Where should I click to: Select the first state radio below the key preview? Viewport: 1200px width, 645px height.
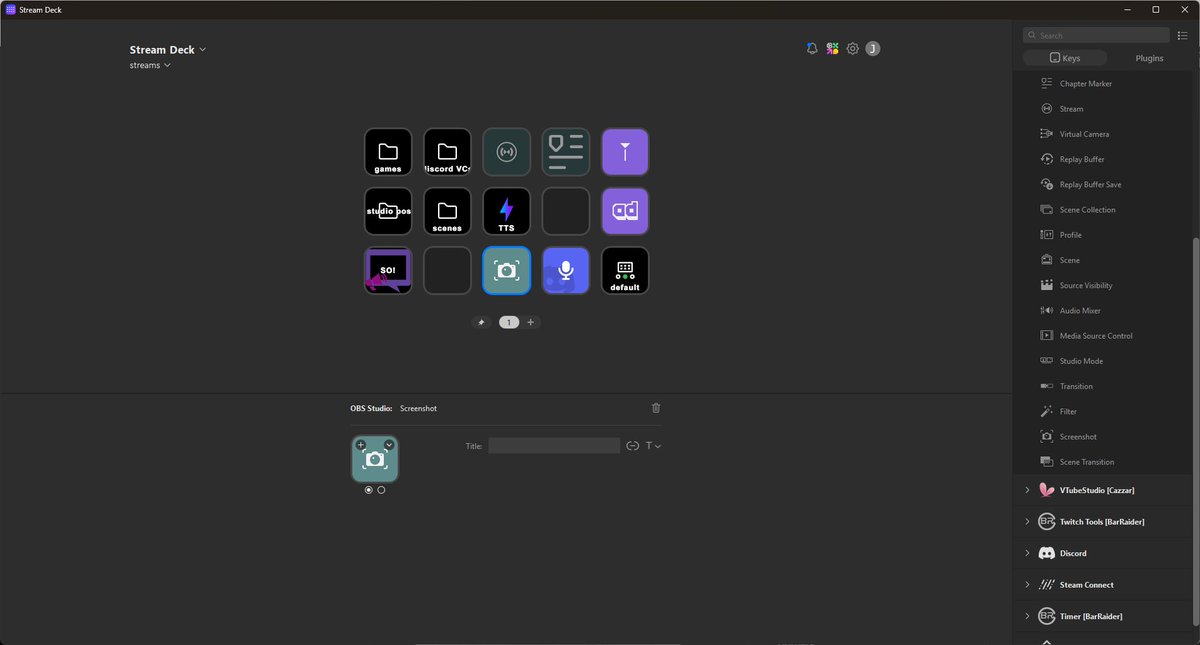coord(368,490)
